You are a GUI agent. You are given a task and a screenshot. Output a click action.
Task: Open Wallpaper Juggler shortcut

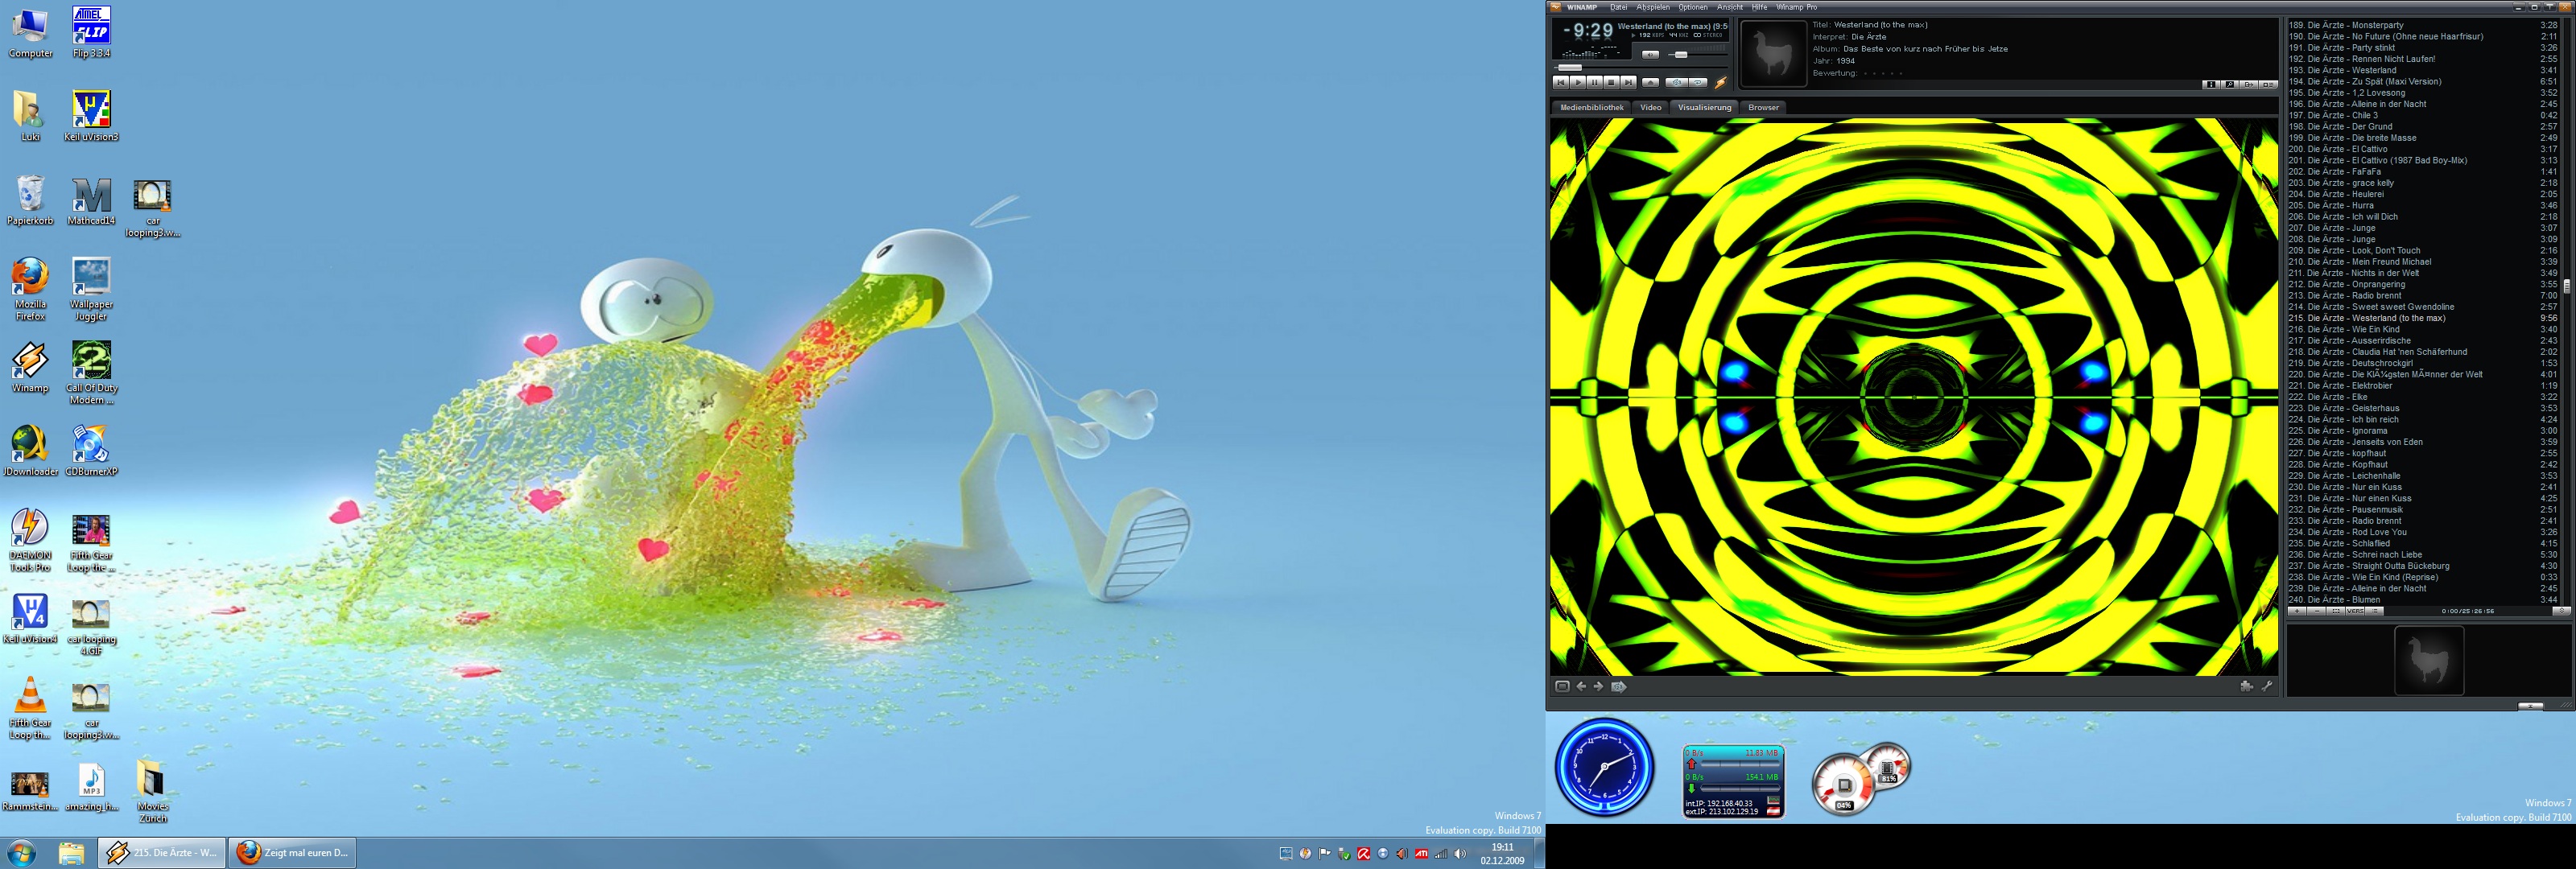[91, 290]
